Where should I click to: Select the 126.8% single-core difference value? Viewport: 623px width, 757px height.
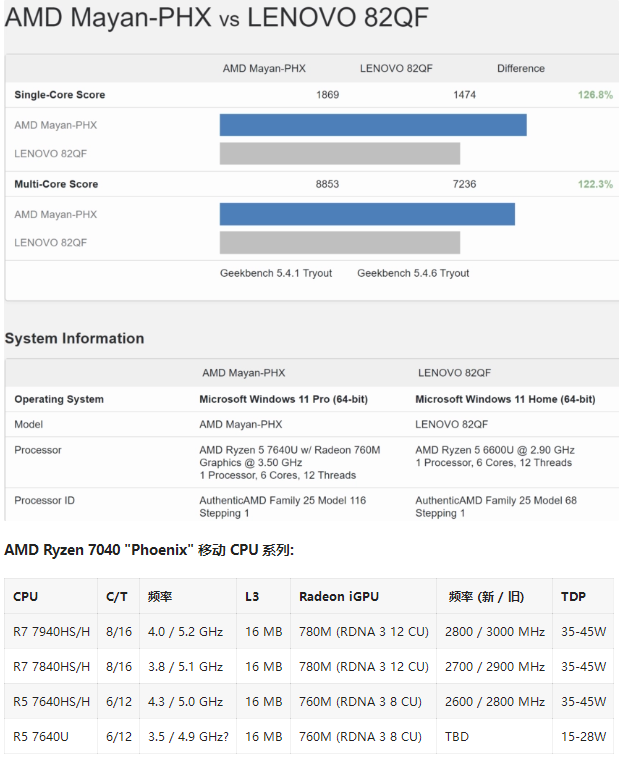point(594,95)
